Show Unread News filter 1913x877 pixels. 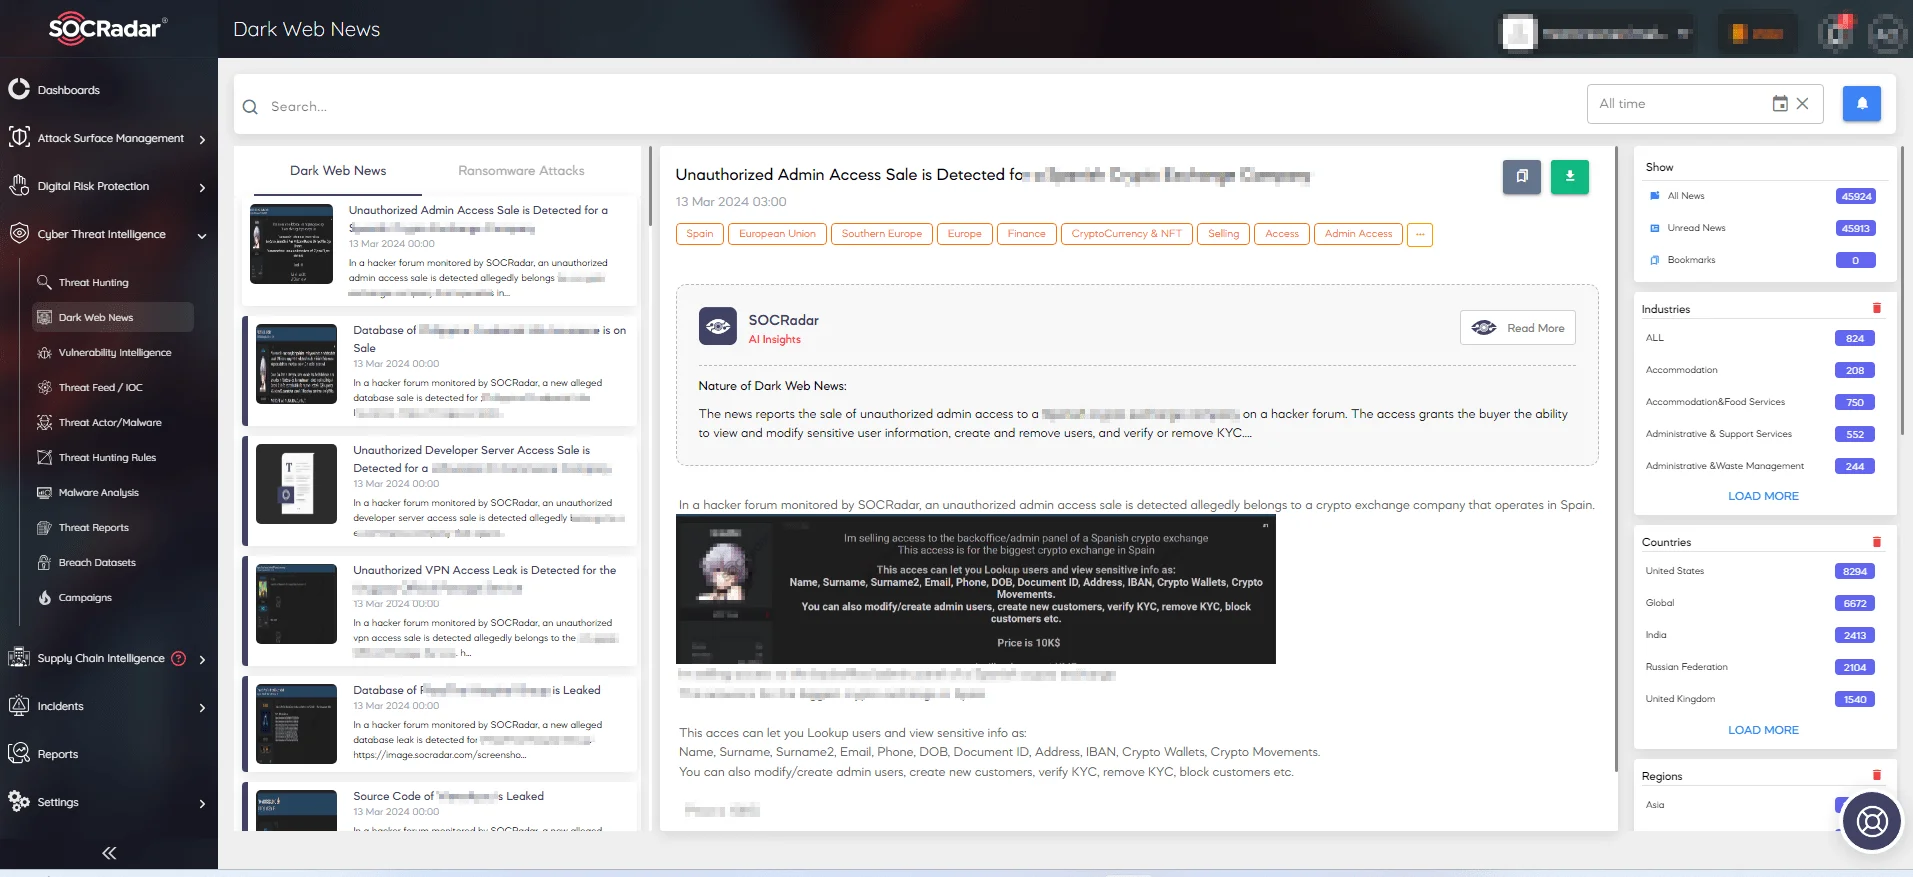click(x=1765, y=228)
